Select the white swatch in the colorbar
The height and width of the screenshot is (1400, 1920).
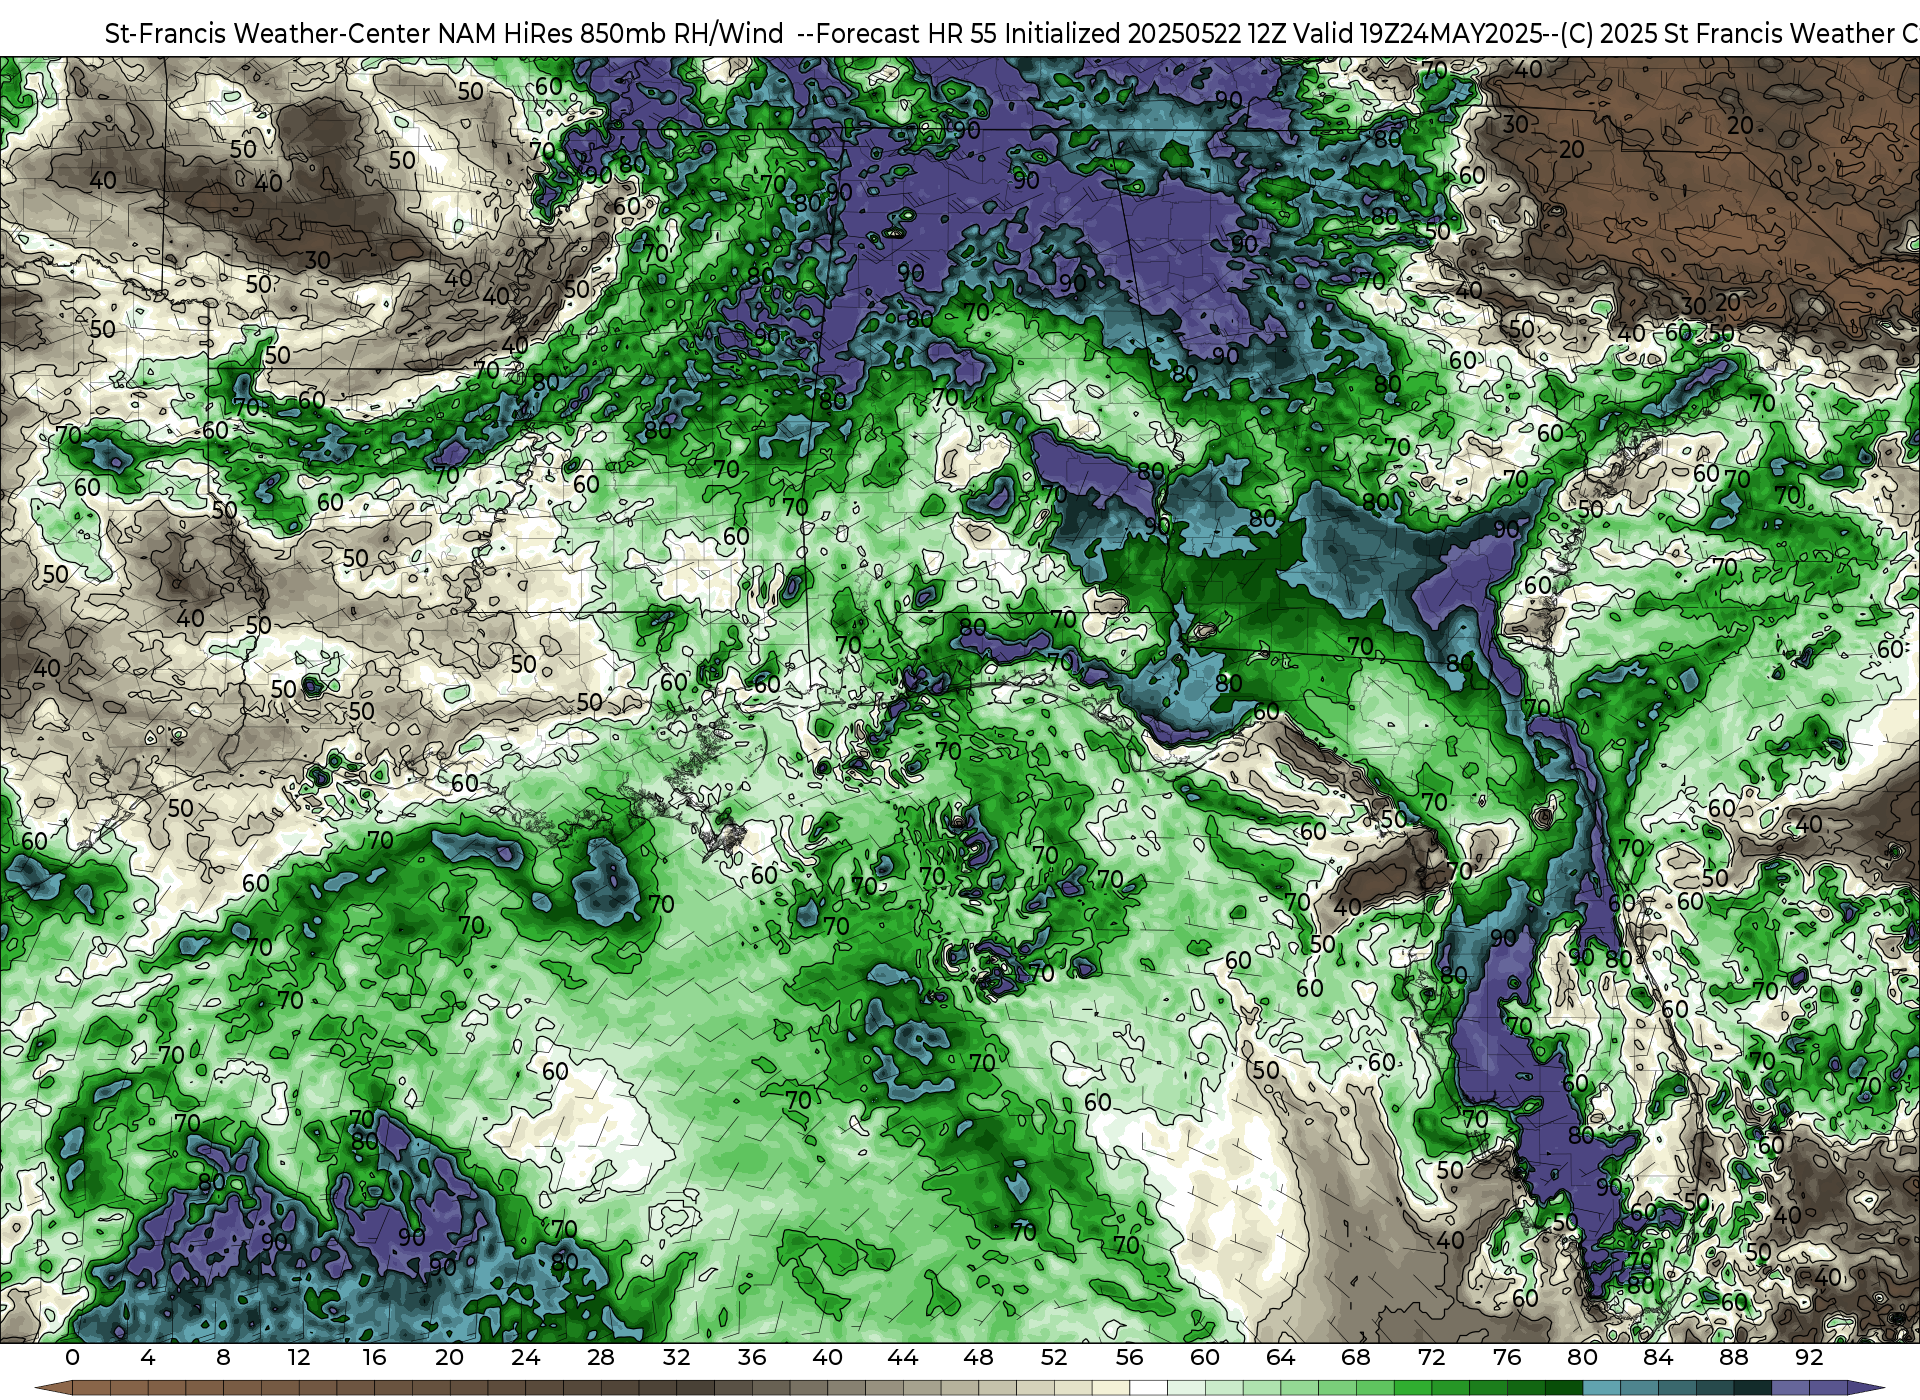[1148, 1388]
